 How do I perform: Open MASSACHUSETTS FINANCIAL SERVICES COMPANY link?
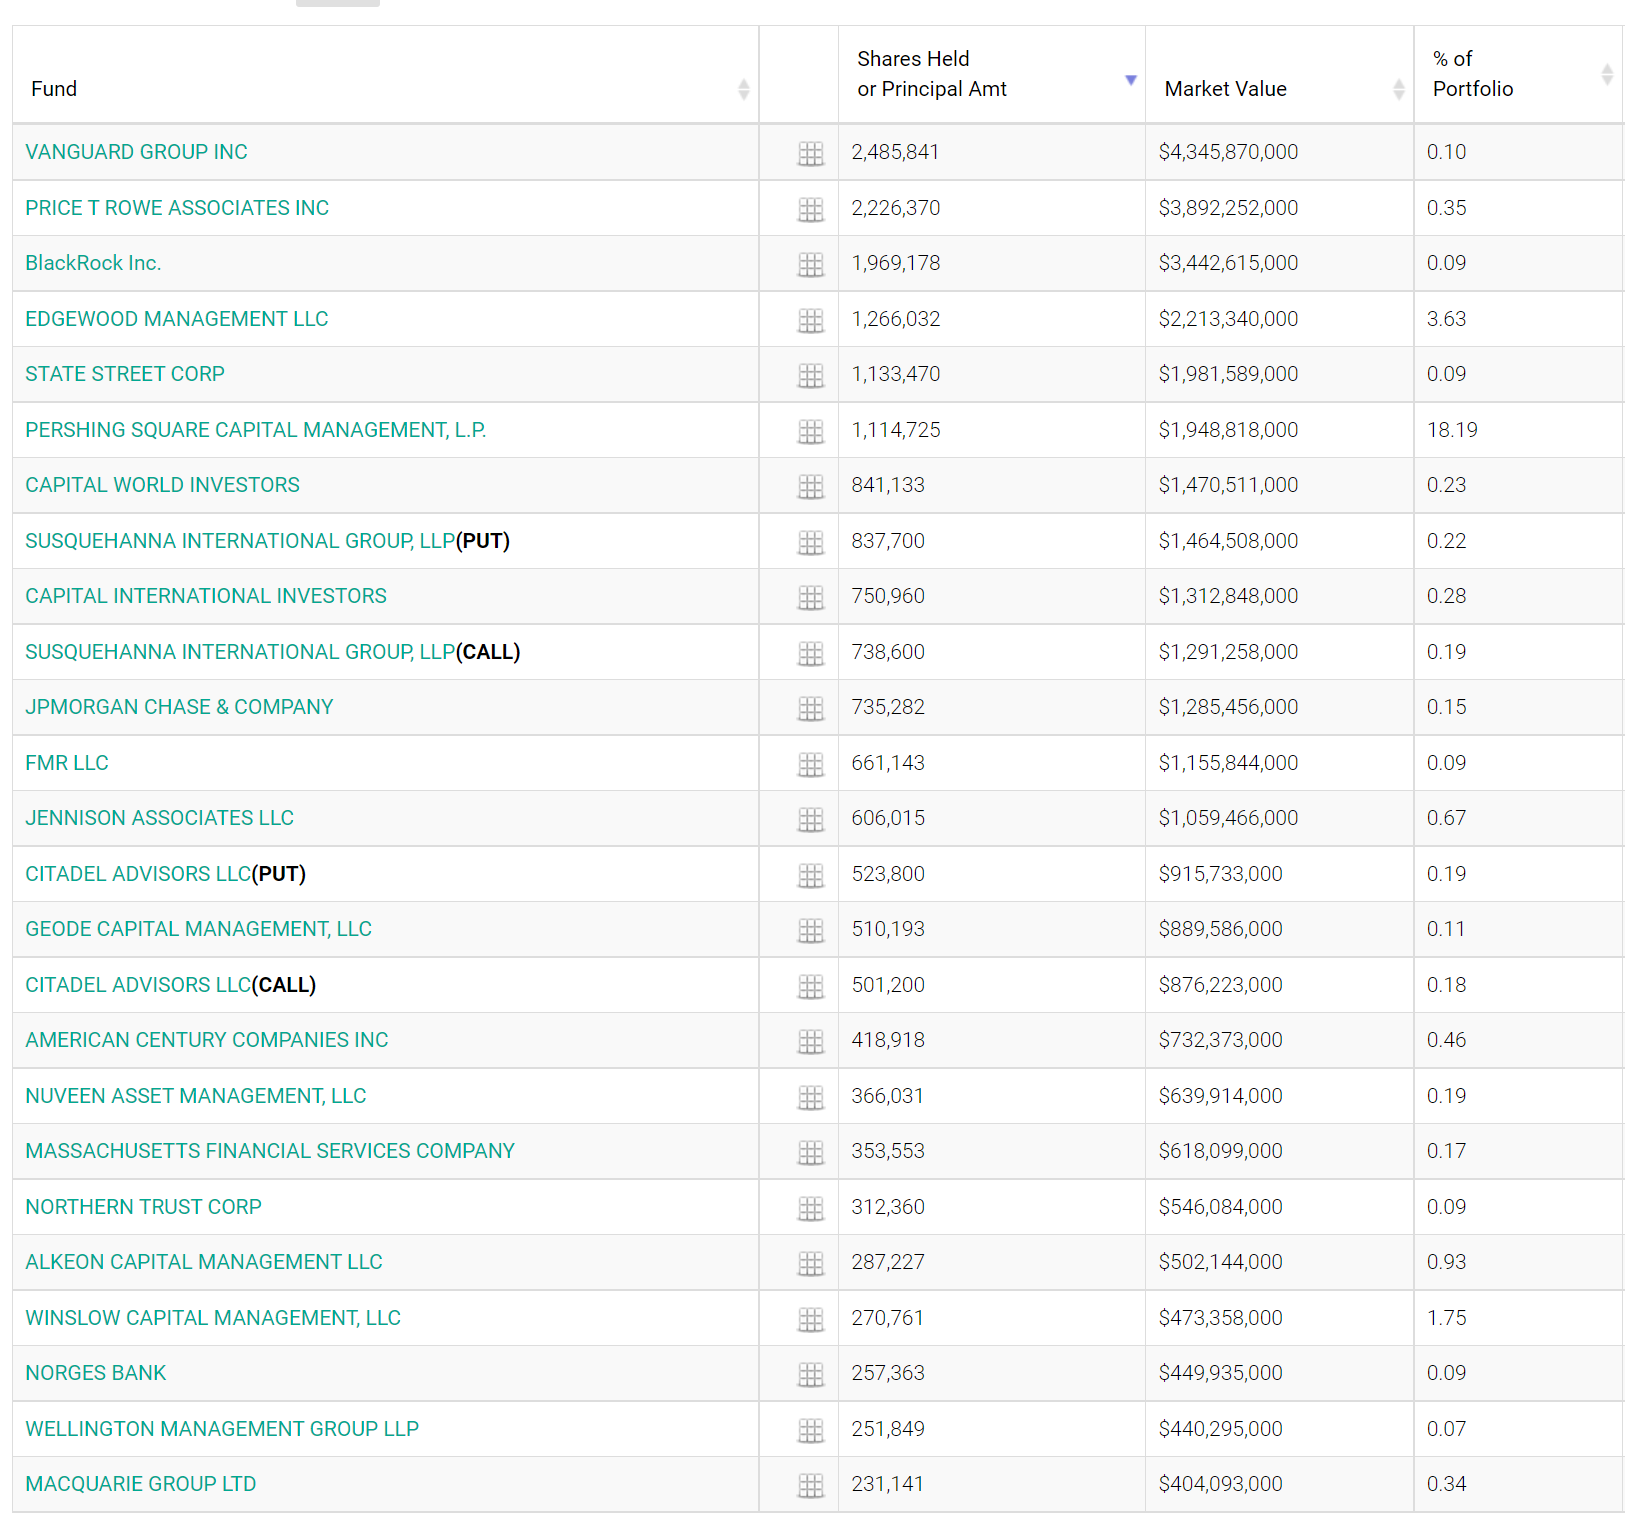pos(270,1151)
